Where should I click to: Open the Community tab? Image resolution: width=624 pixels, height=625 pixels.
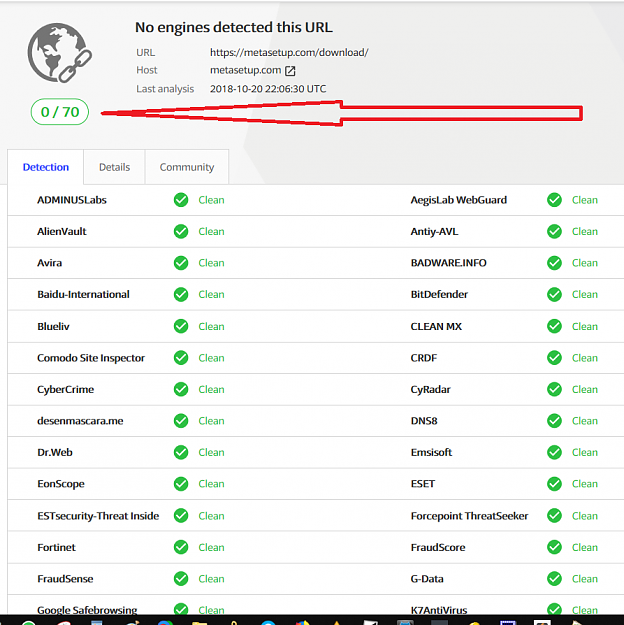[187, 167]
